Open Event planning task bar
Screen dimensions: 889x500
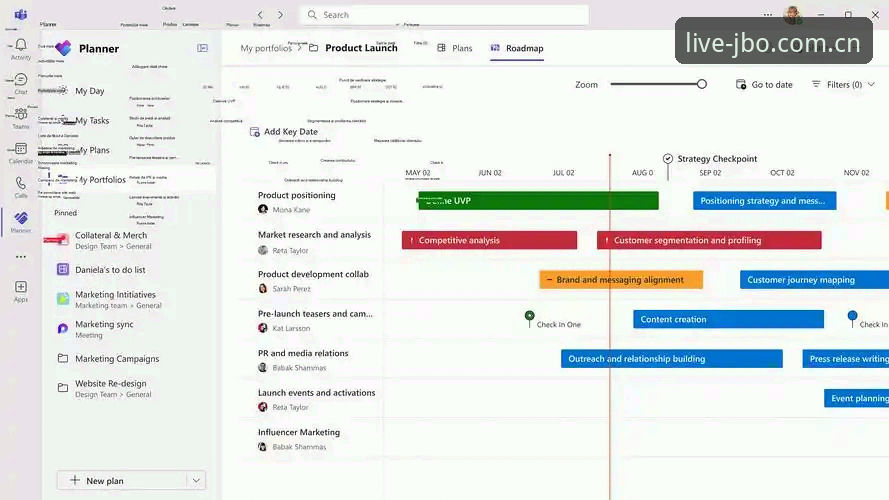[856, 399]
